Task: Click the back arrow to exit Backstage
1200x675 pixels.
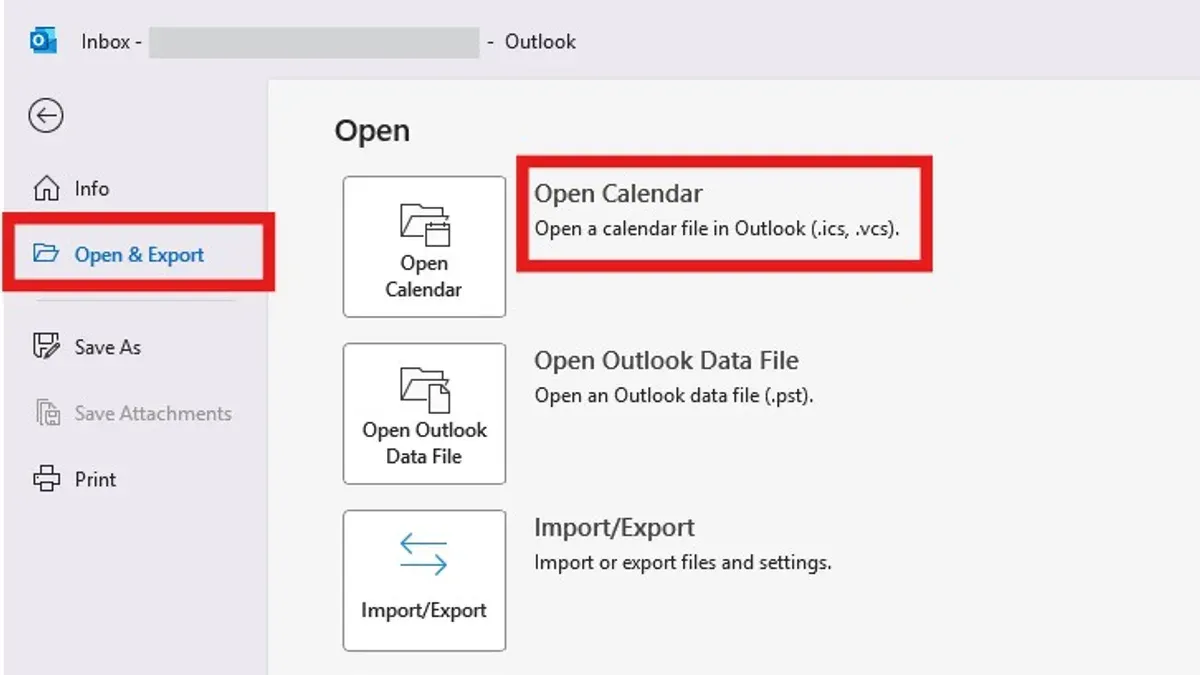Action: pyautogui.click(x=46, y=116)
